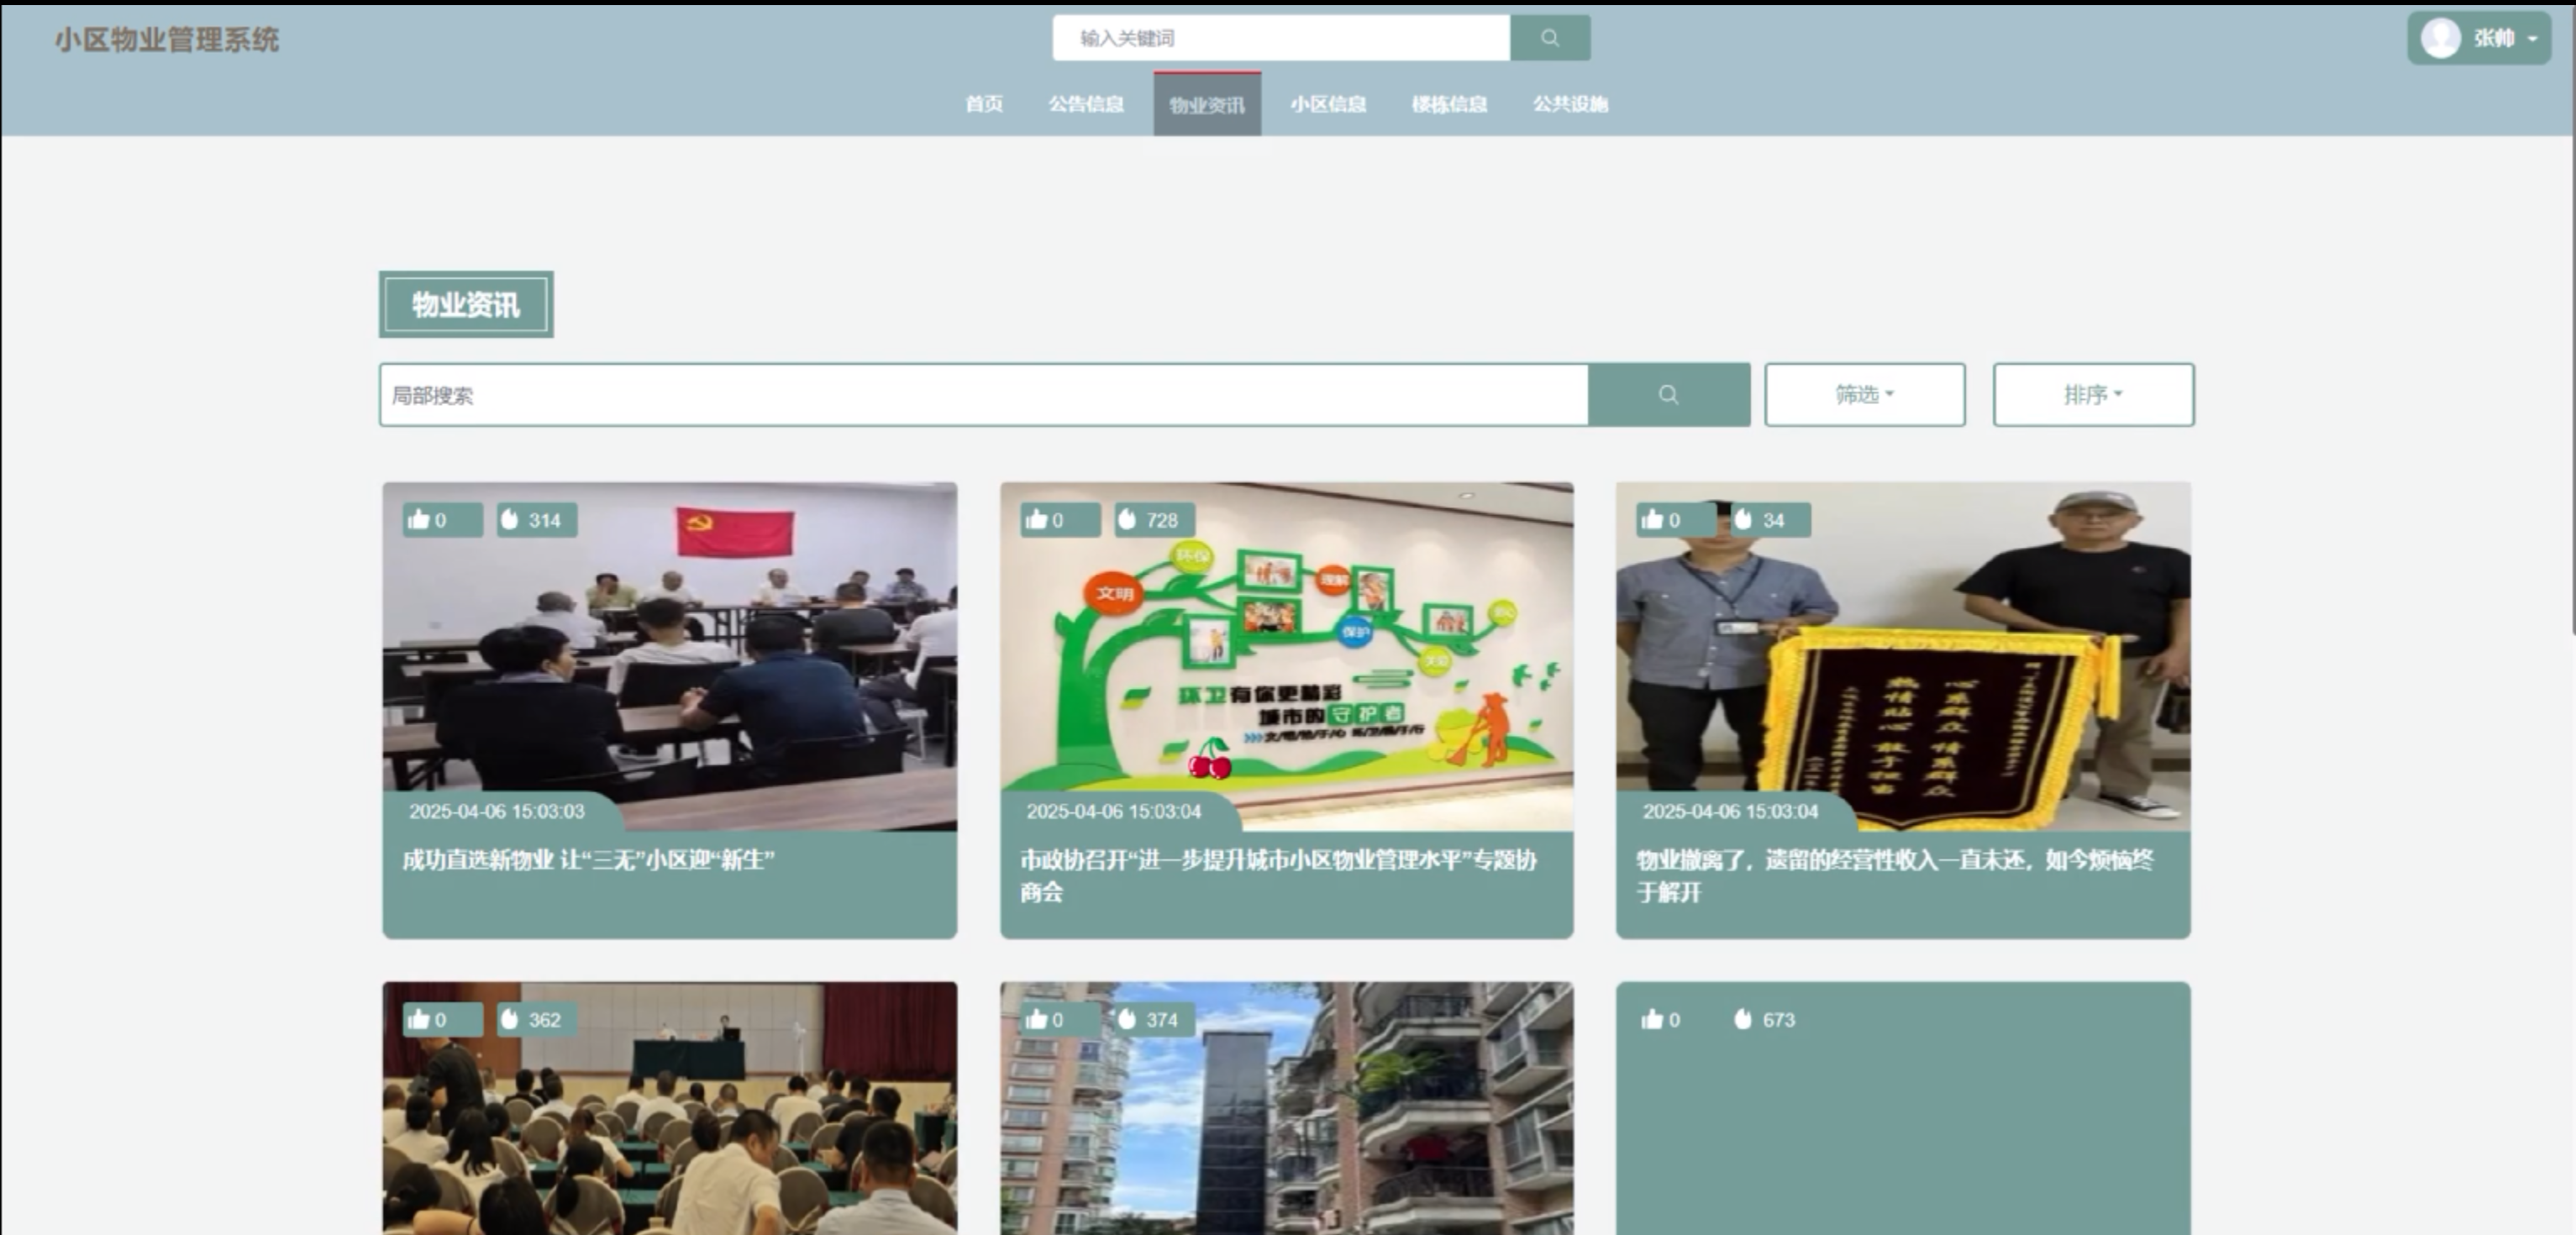
Task: Open the 筛选 filter dropdown
Action: [x=1864, y=395]
